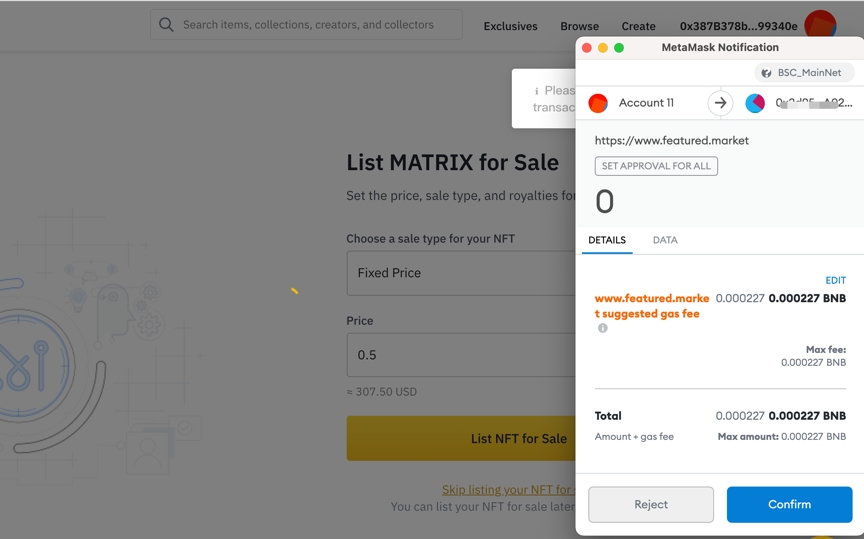Click the Account 11 avatar icon
The height and width of the screenshot is (539, 864).
click(598, 103)
